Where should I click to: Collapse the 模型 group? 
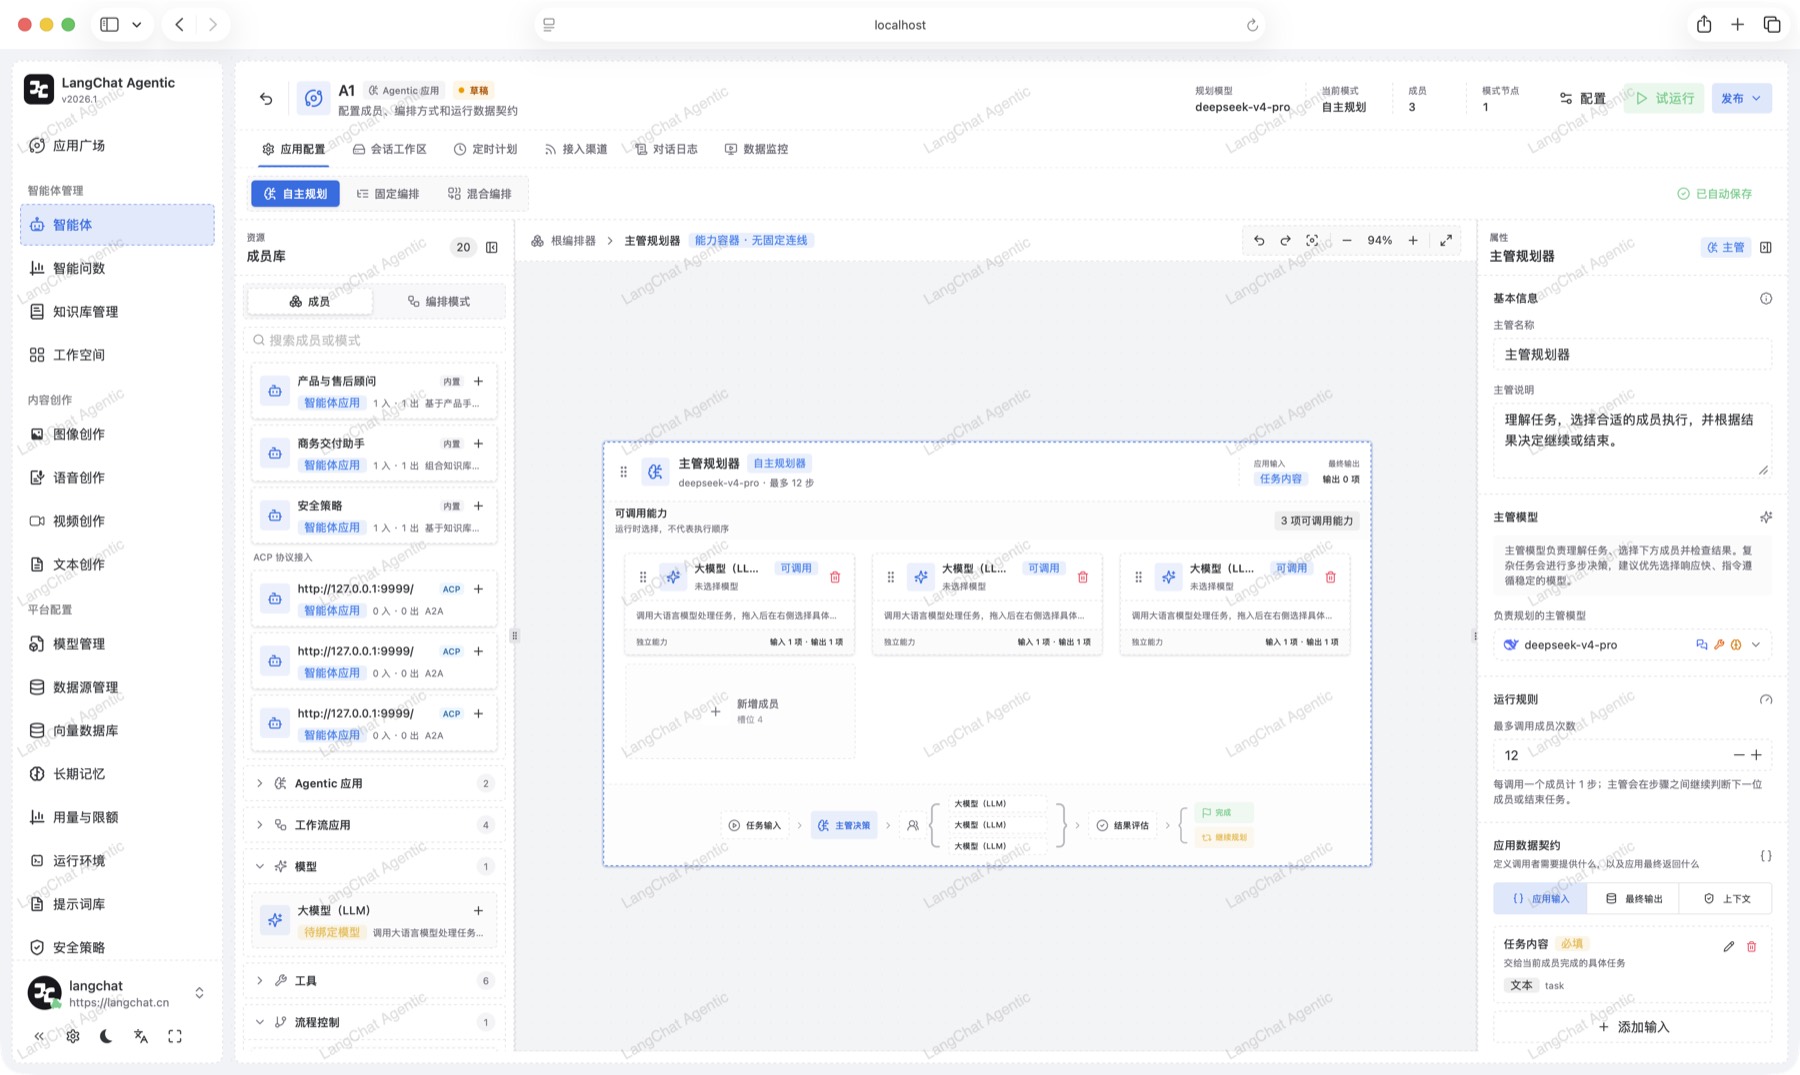point(374,867)
